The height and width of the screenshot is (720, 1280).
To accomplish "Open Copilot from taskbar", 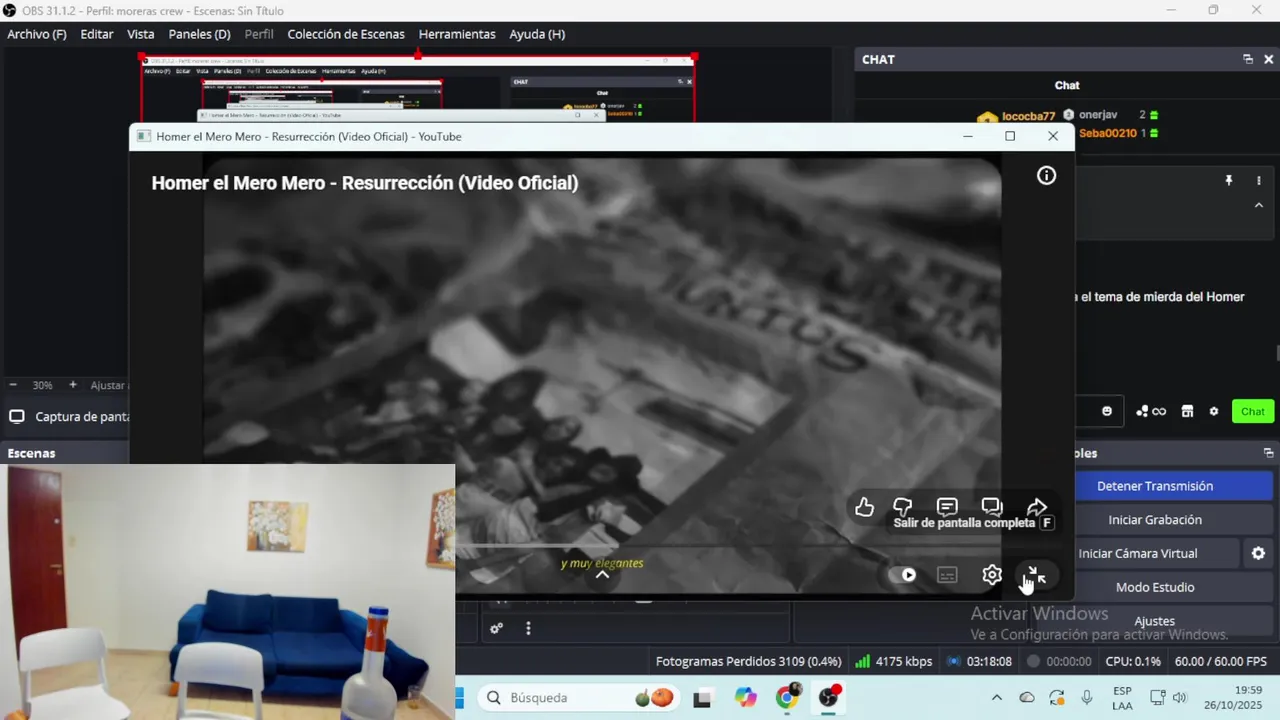I will 745,698.
